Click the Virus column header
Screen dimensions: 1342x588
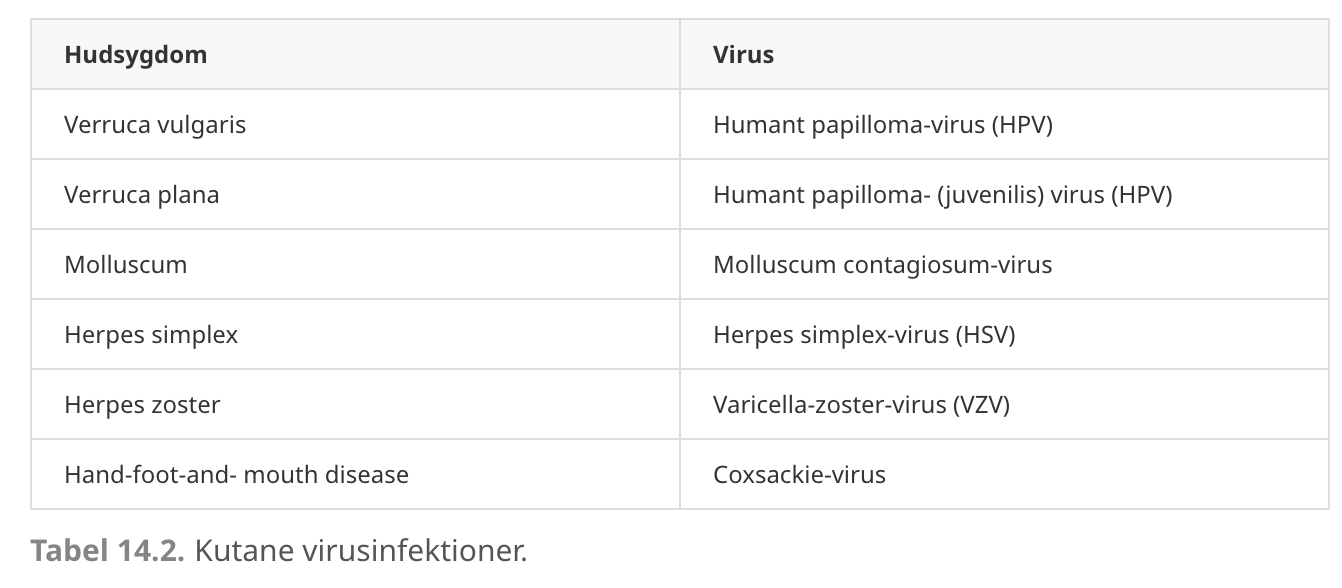(x=1005, y=54)
